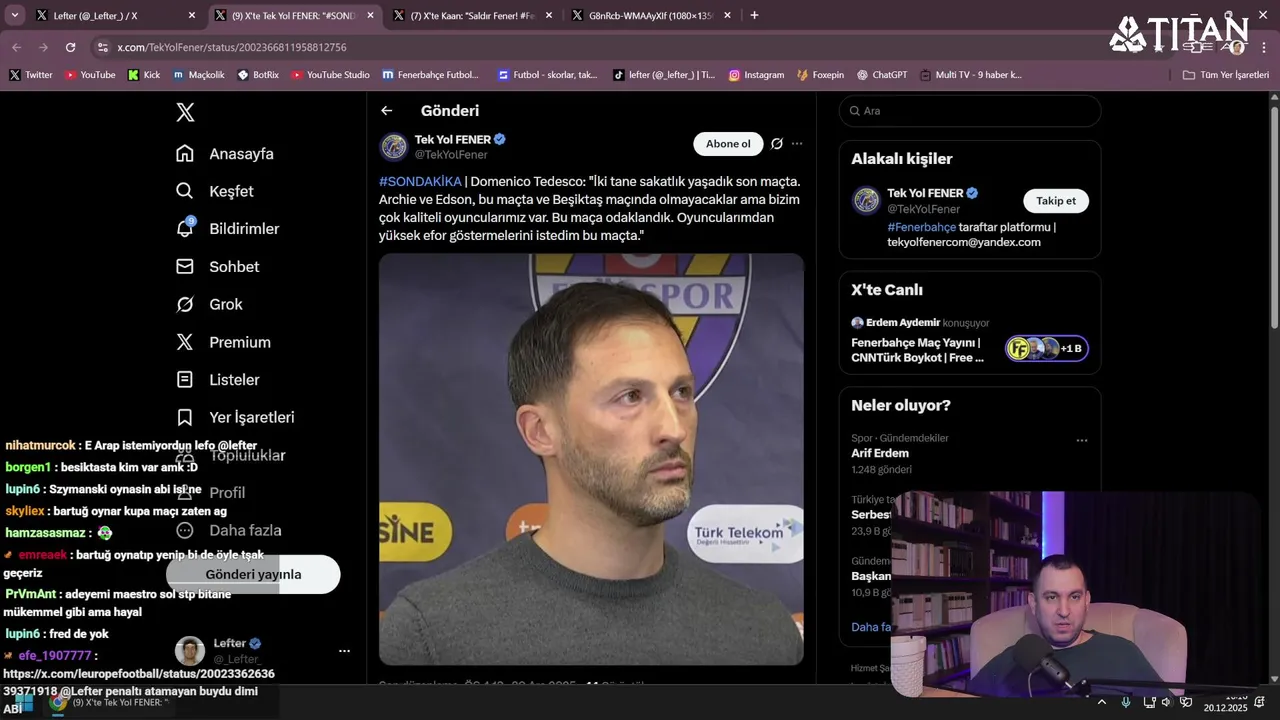This screenshot has height=720, width=1280.
Task: Open Grok from the sidebar
Action: tap(209, 304)
